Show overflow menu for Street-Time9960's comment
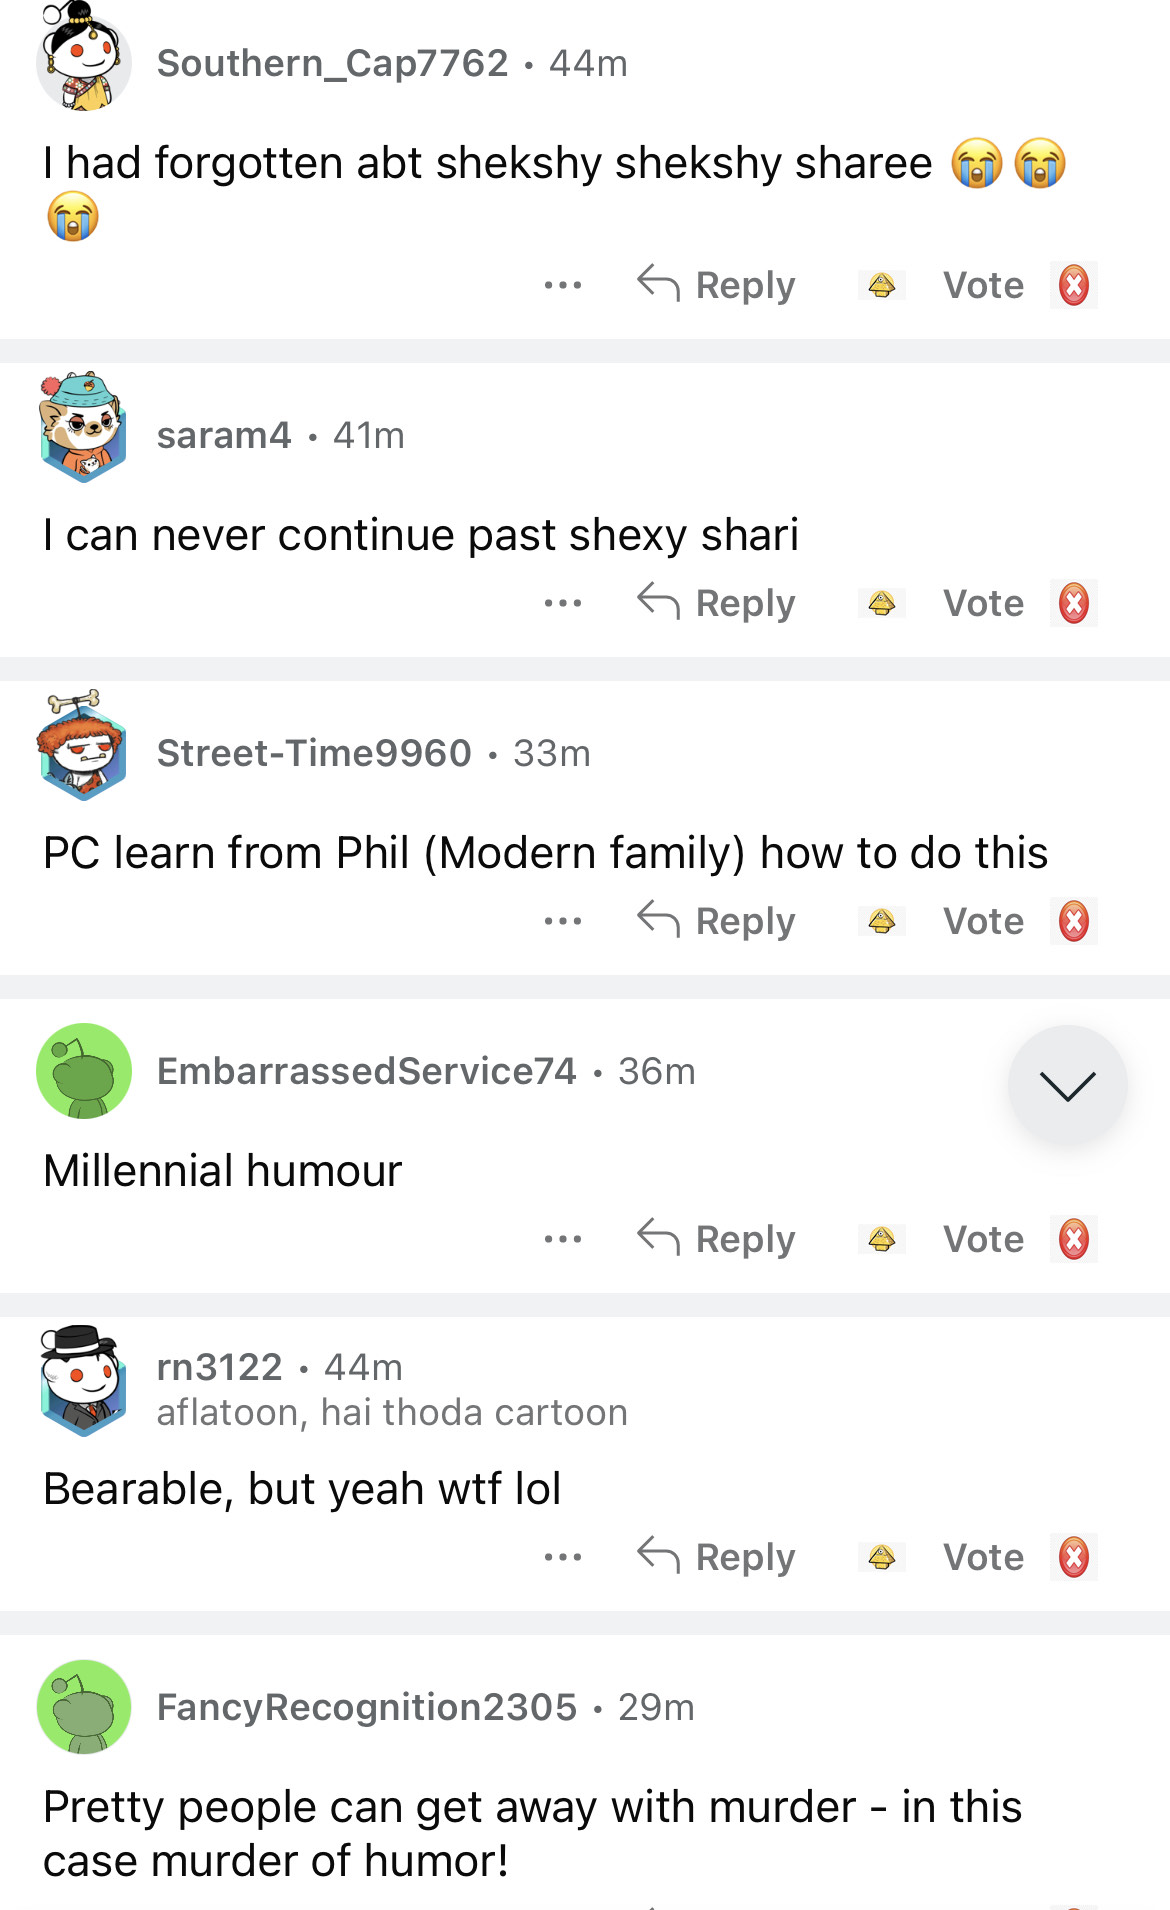The height and width of the screenshot is (1910, 1170). click(563, 922)
